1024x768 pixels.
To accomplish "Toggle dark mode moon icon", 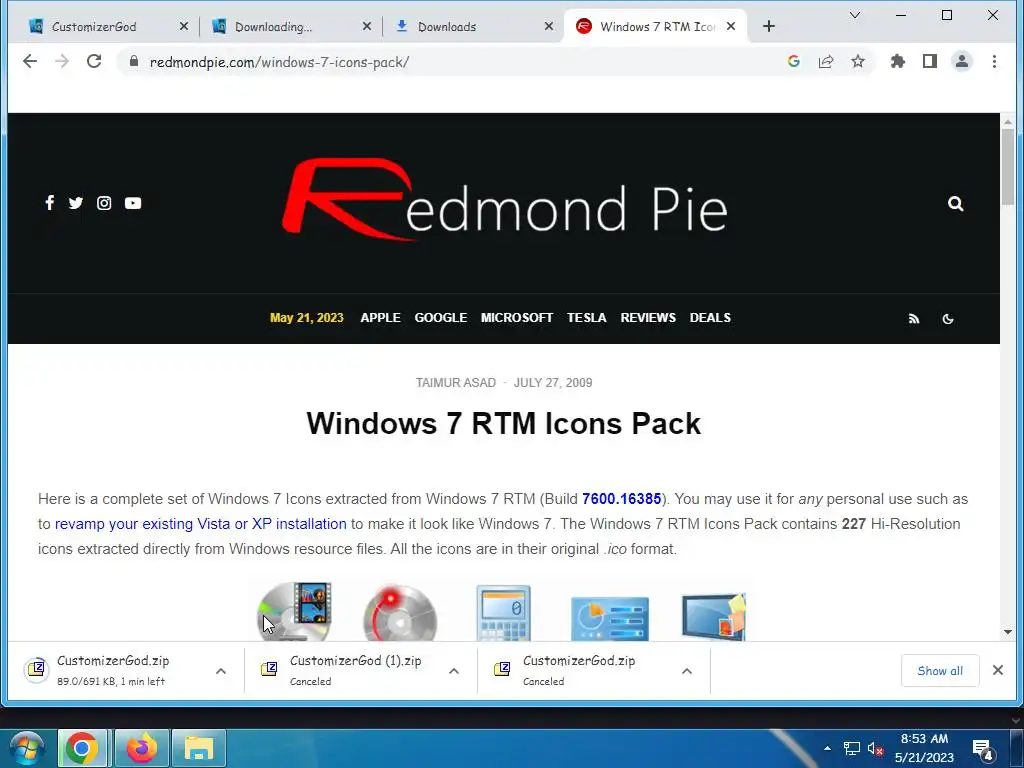I will point(948,319).
